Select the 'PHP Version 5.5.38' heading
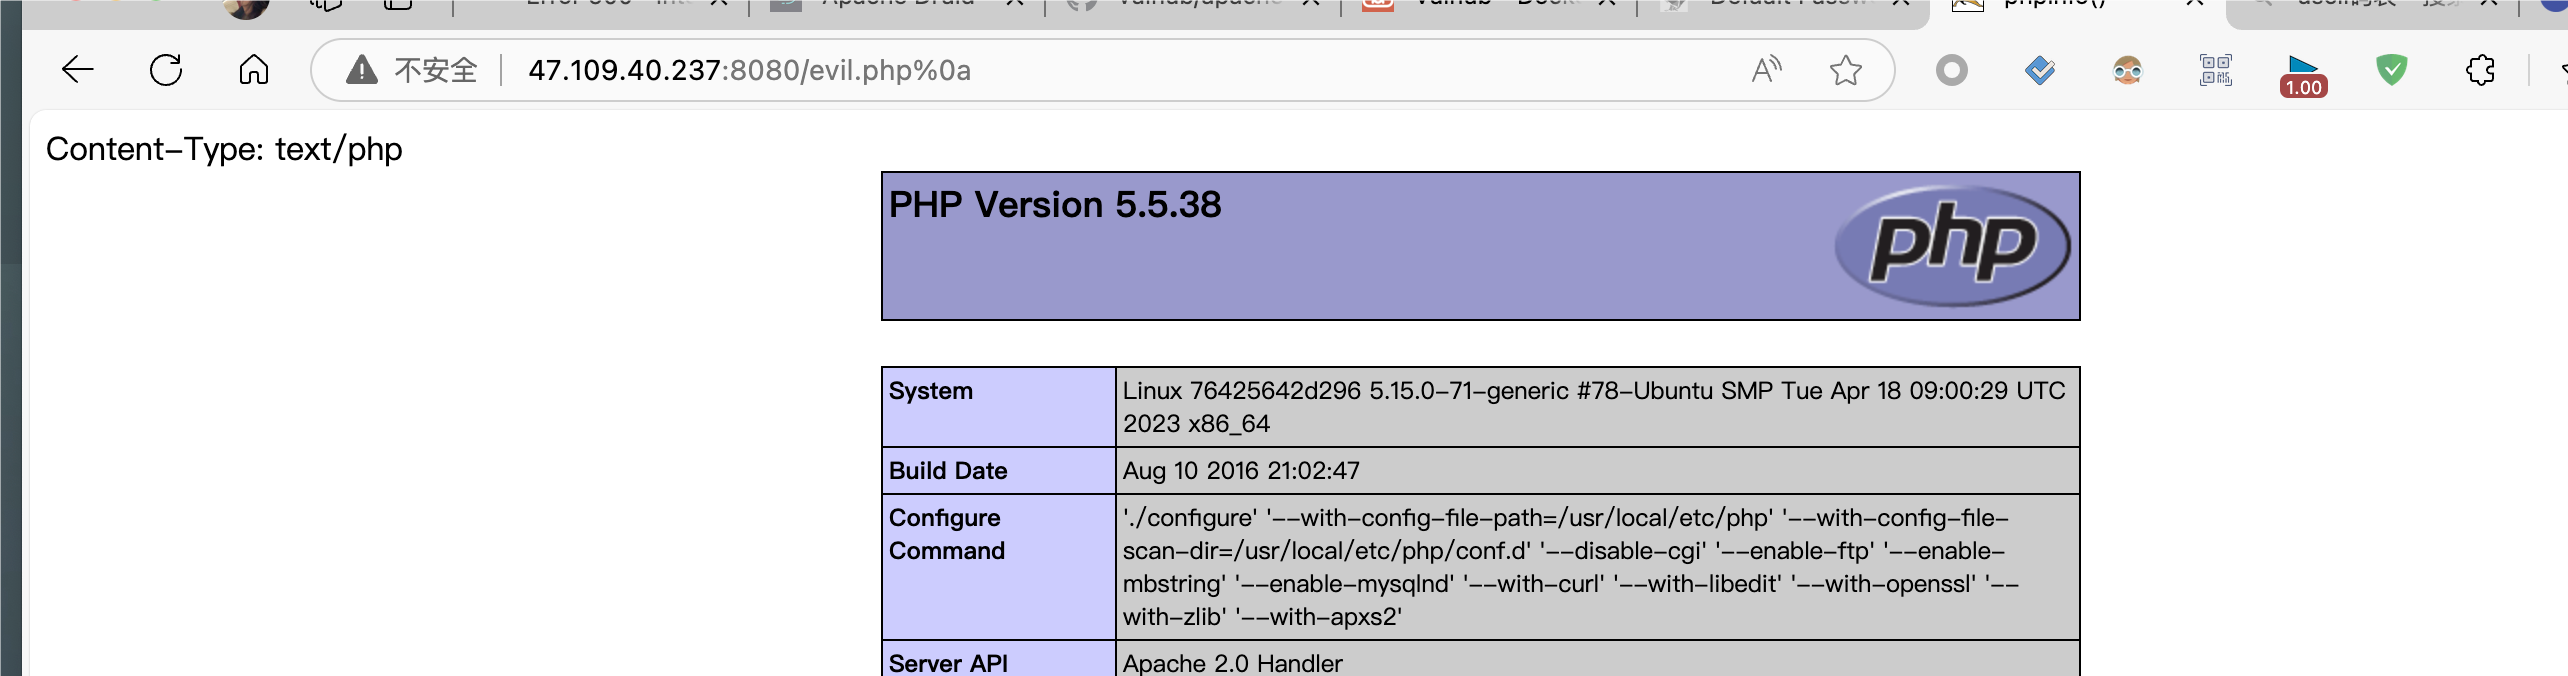2568x676 pixels. [x=1055, y=205]
